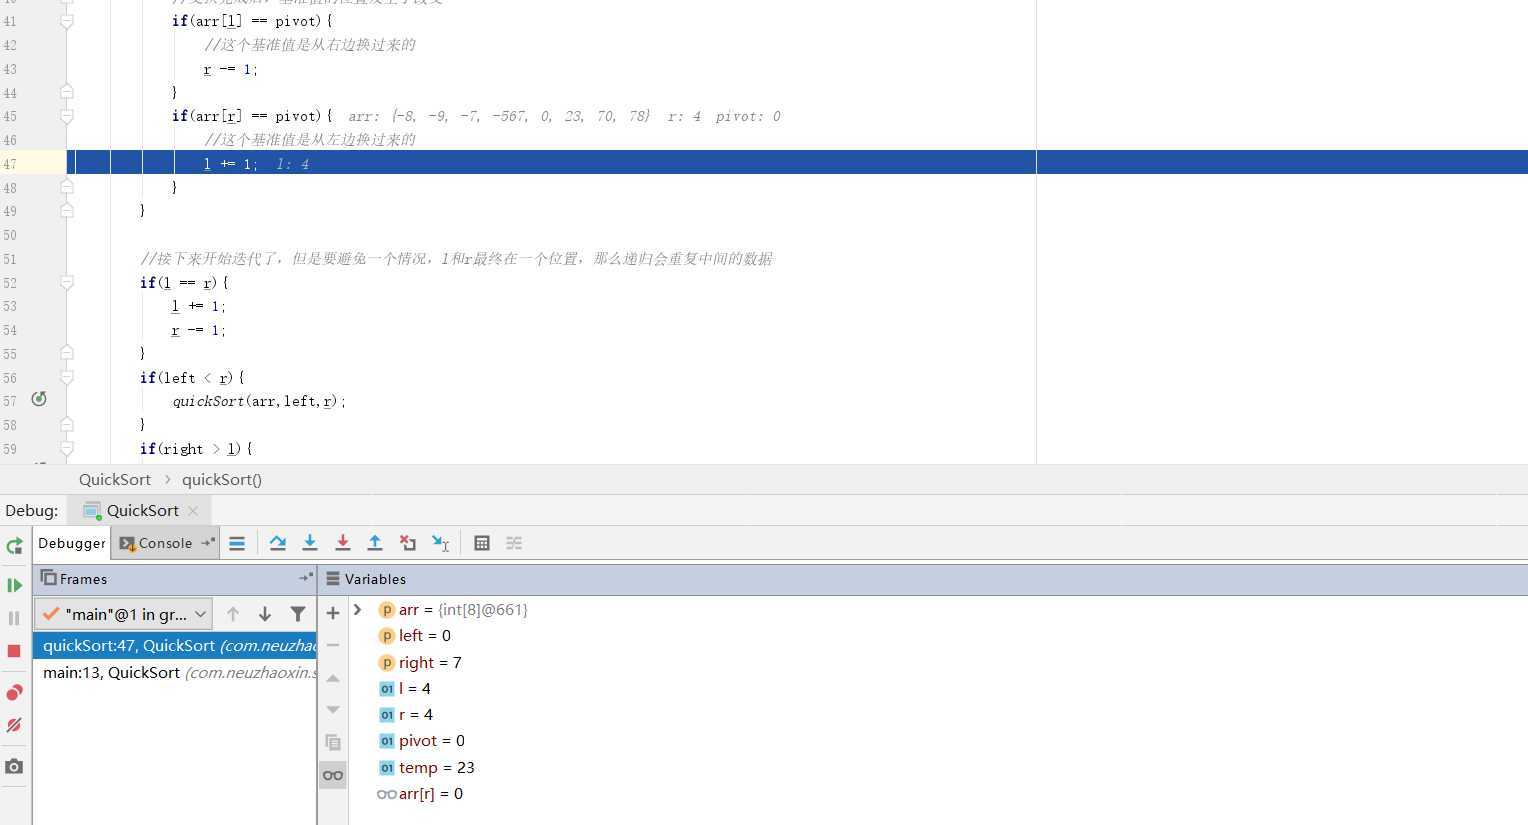Click the fold end marker at line 55
Screen dimensions: 1528x825
pos(67,353)
